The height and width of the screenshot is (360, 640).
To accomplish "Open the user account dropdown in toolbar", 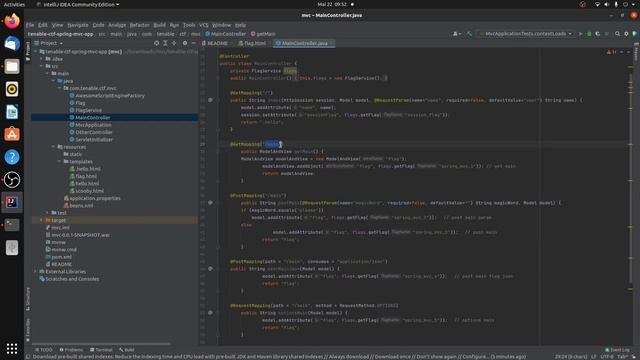I will pyautogui.click(x=457, y=34).
